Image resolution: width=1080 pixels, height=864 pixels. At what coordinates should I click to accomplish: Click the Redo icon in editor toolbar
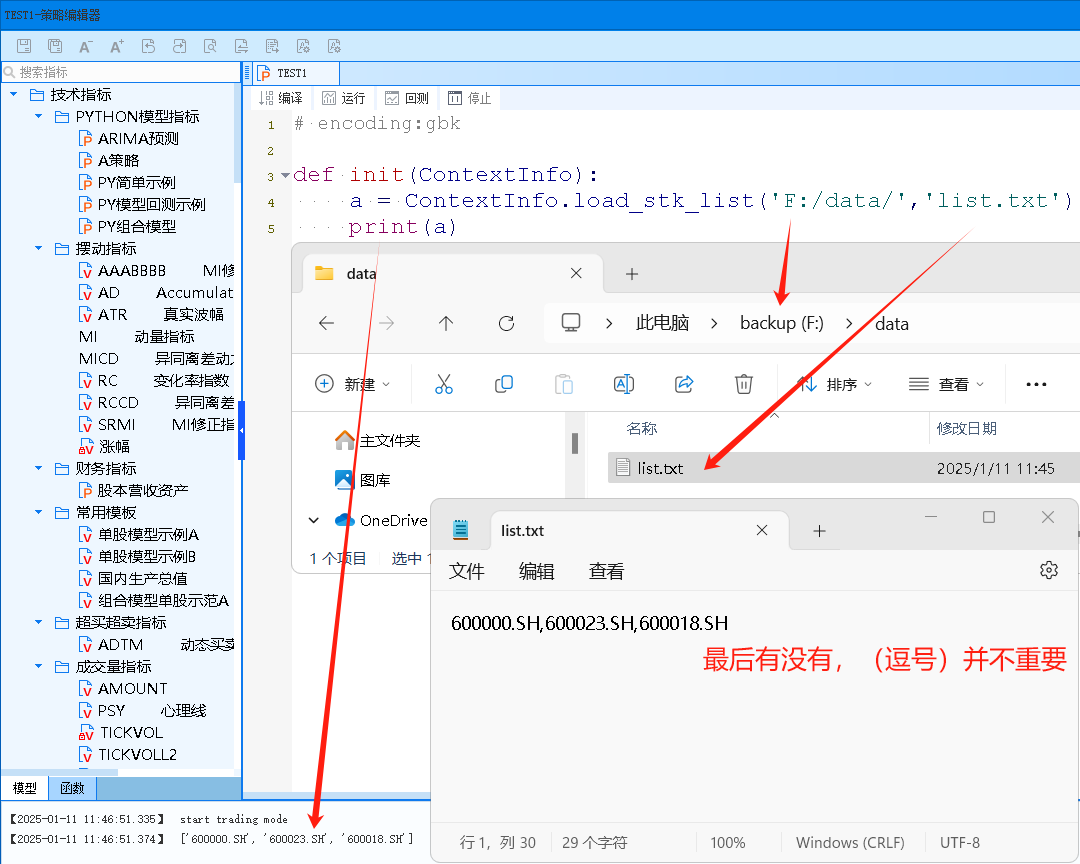click(x=179, y=46)
